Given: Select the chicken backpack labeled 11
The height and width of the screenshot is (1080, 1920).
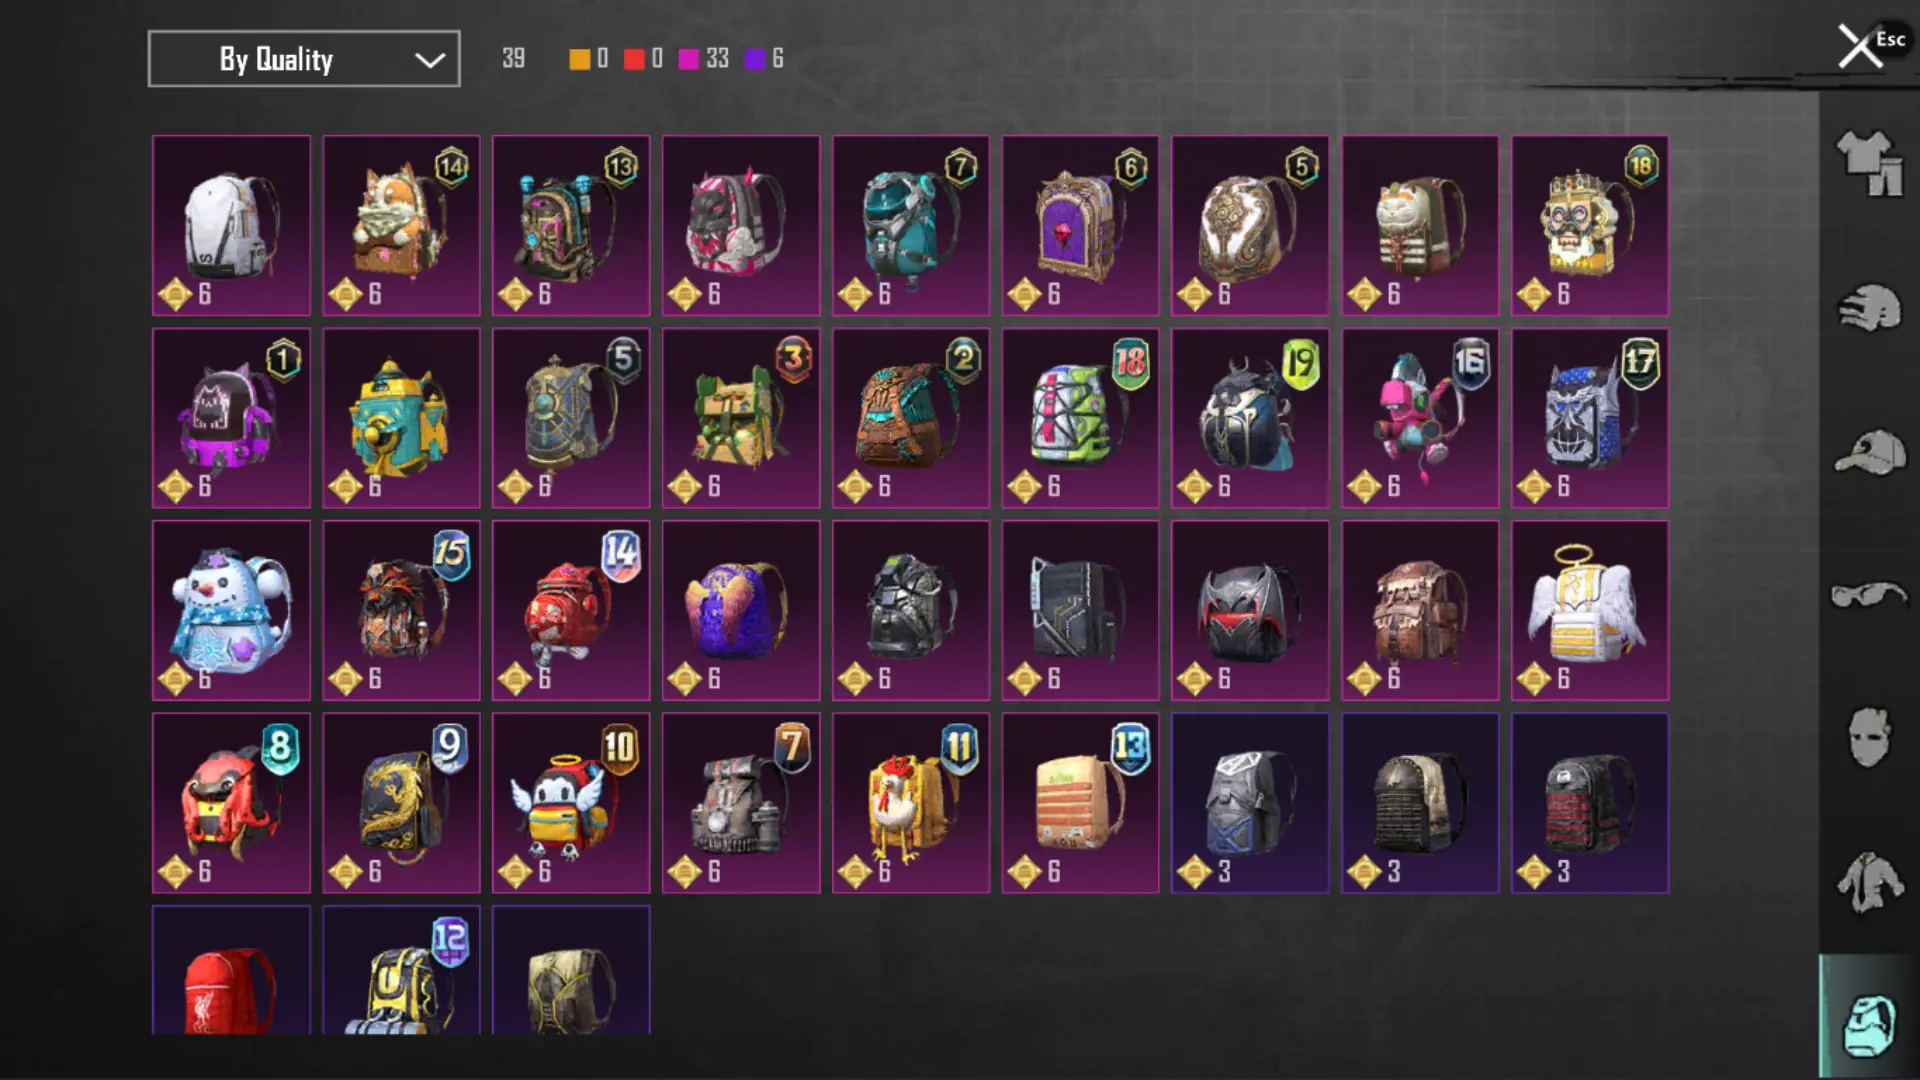Looking at the screenshot, I should tap(911, 803).
